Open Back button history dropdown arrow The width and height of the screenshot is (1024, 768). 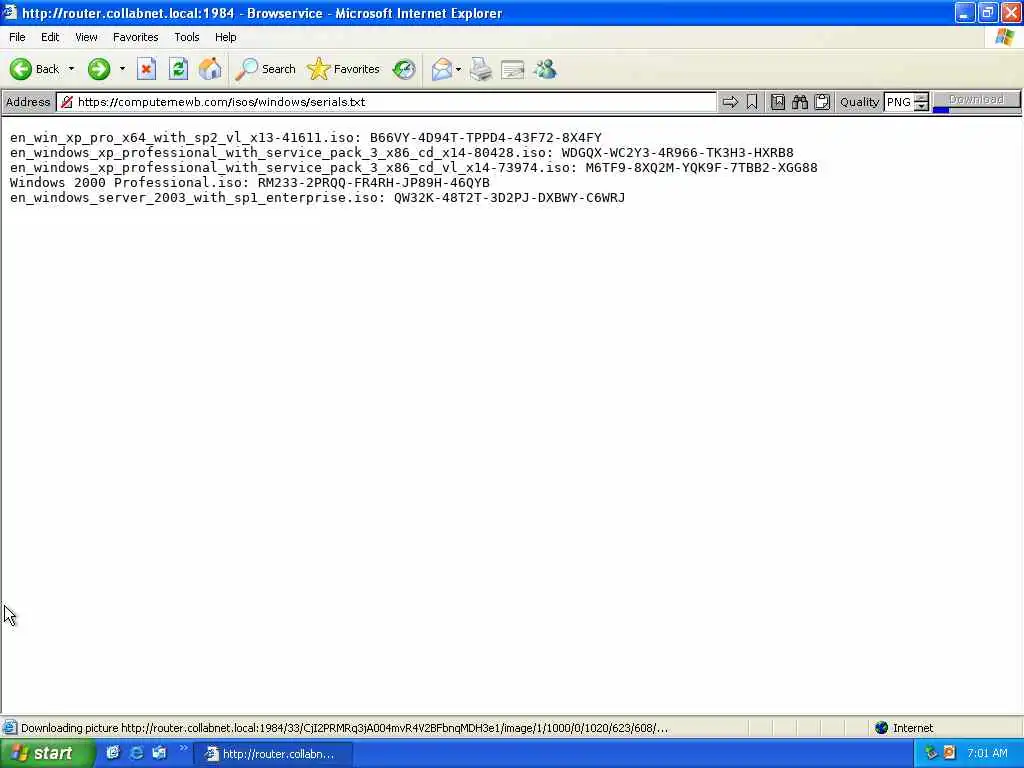pyautogui.click(x=71, y=69)
